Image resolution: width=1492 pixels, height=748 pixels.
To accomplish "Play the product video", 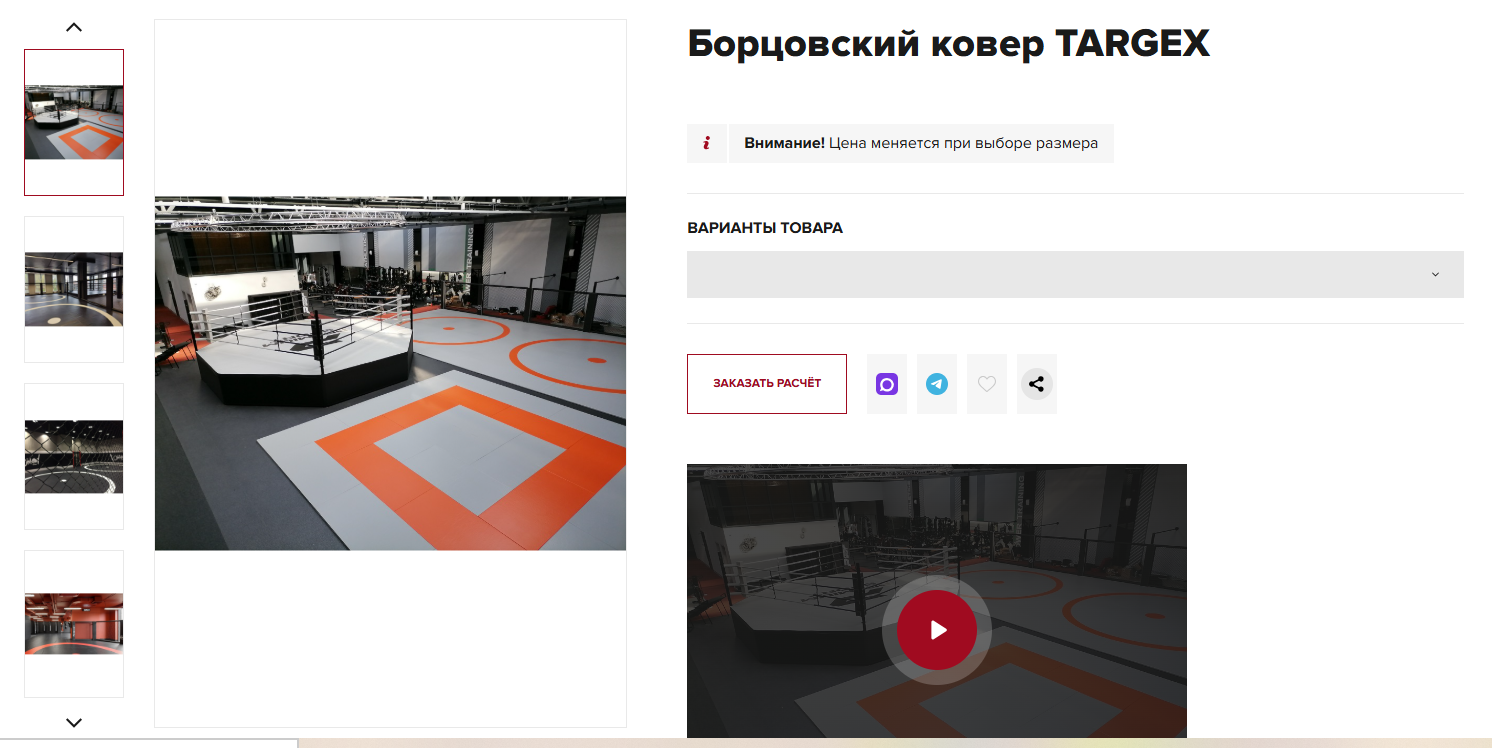I will 937,630.
